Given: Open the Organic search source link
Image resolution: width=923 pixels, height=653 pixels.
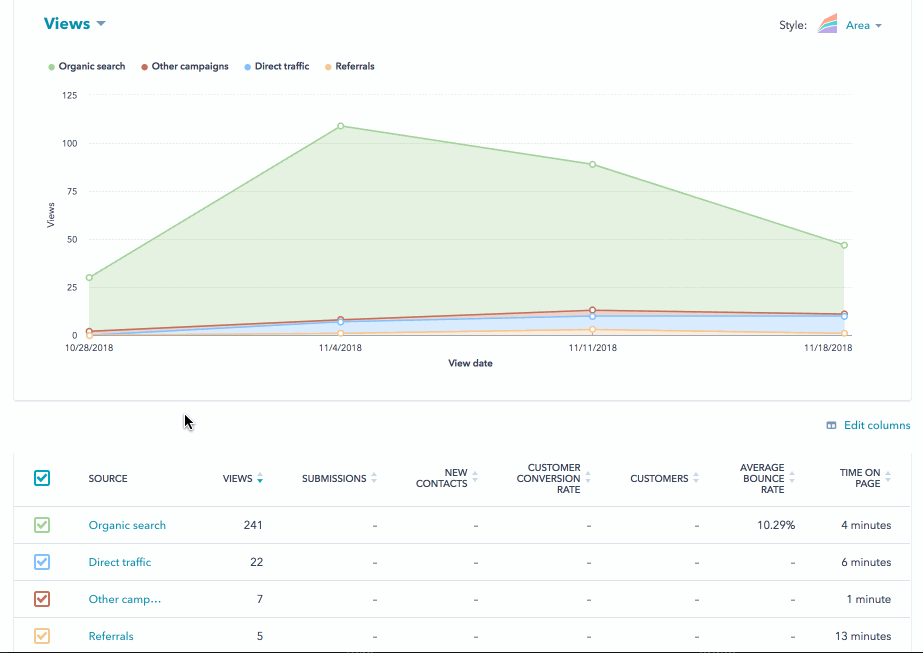Looking at the screenshot, I should tap(127, 524).
